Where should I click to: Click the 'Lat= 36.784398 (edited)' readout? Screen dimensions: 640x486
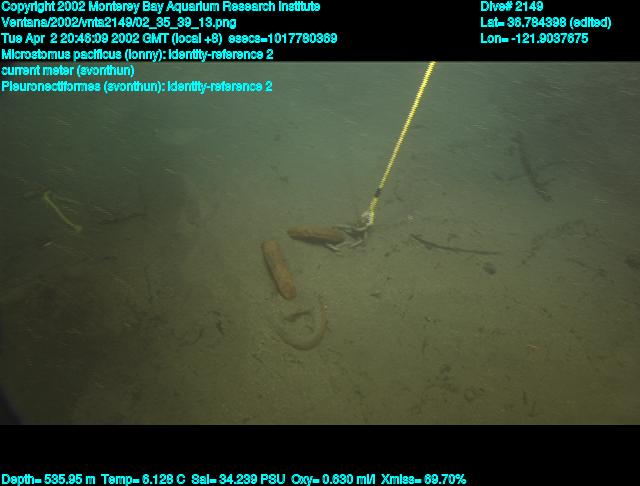click(x=546, y=23)
